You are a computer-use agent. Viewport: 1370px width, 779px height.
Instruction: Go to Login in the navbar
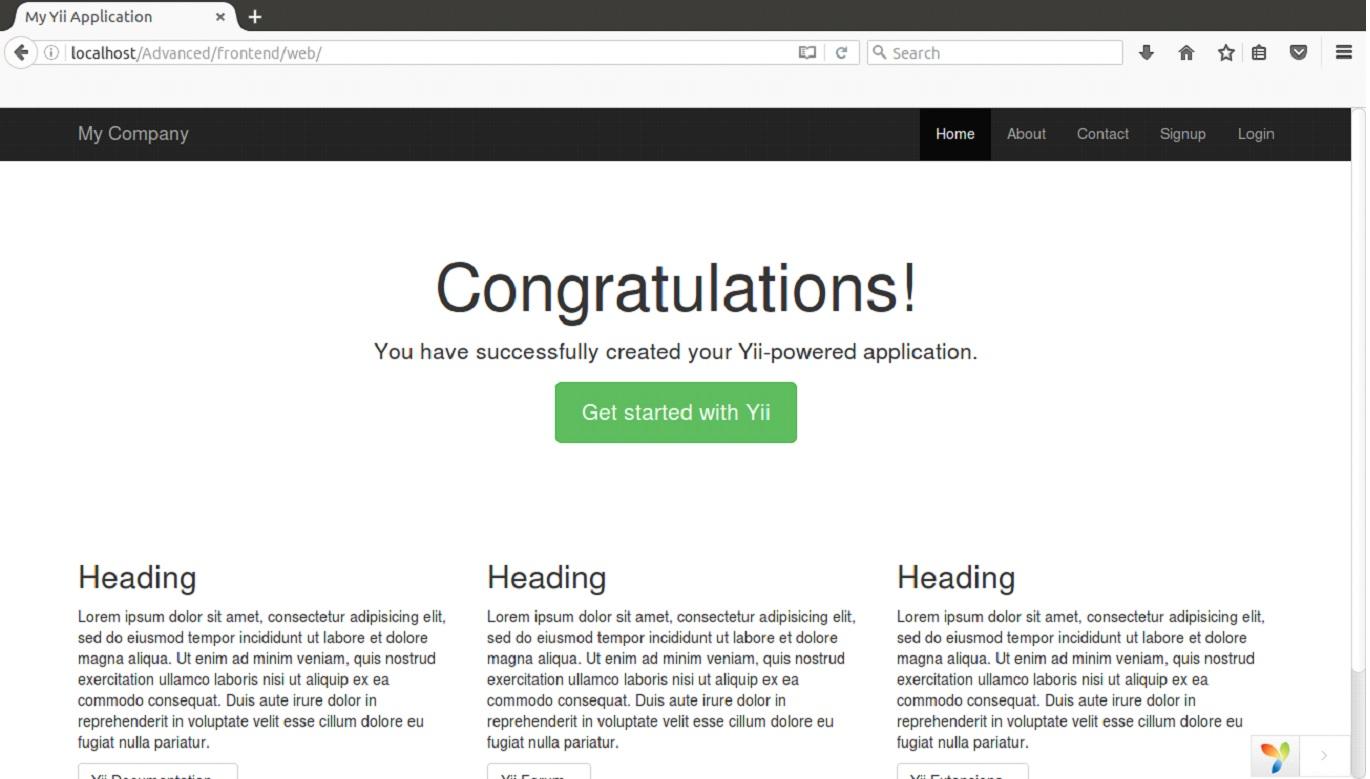(1256, 134)
